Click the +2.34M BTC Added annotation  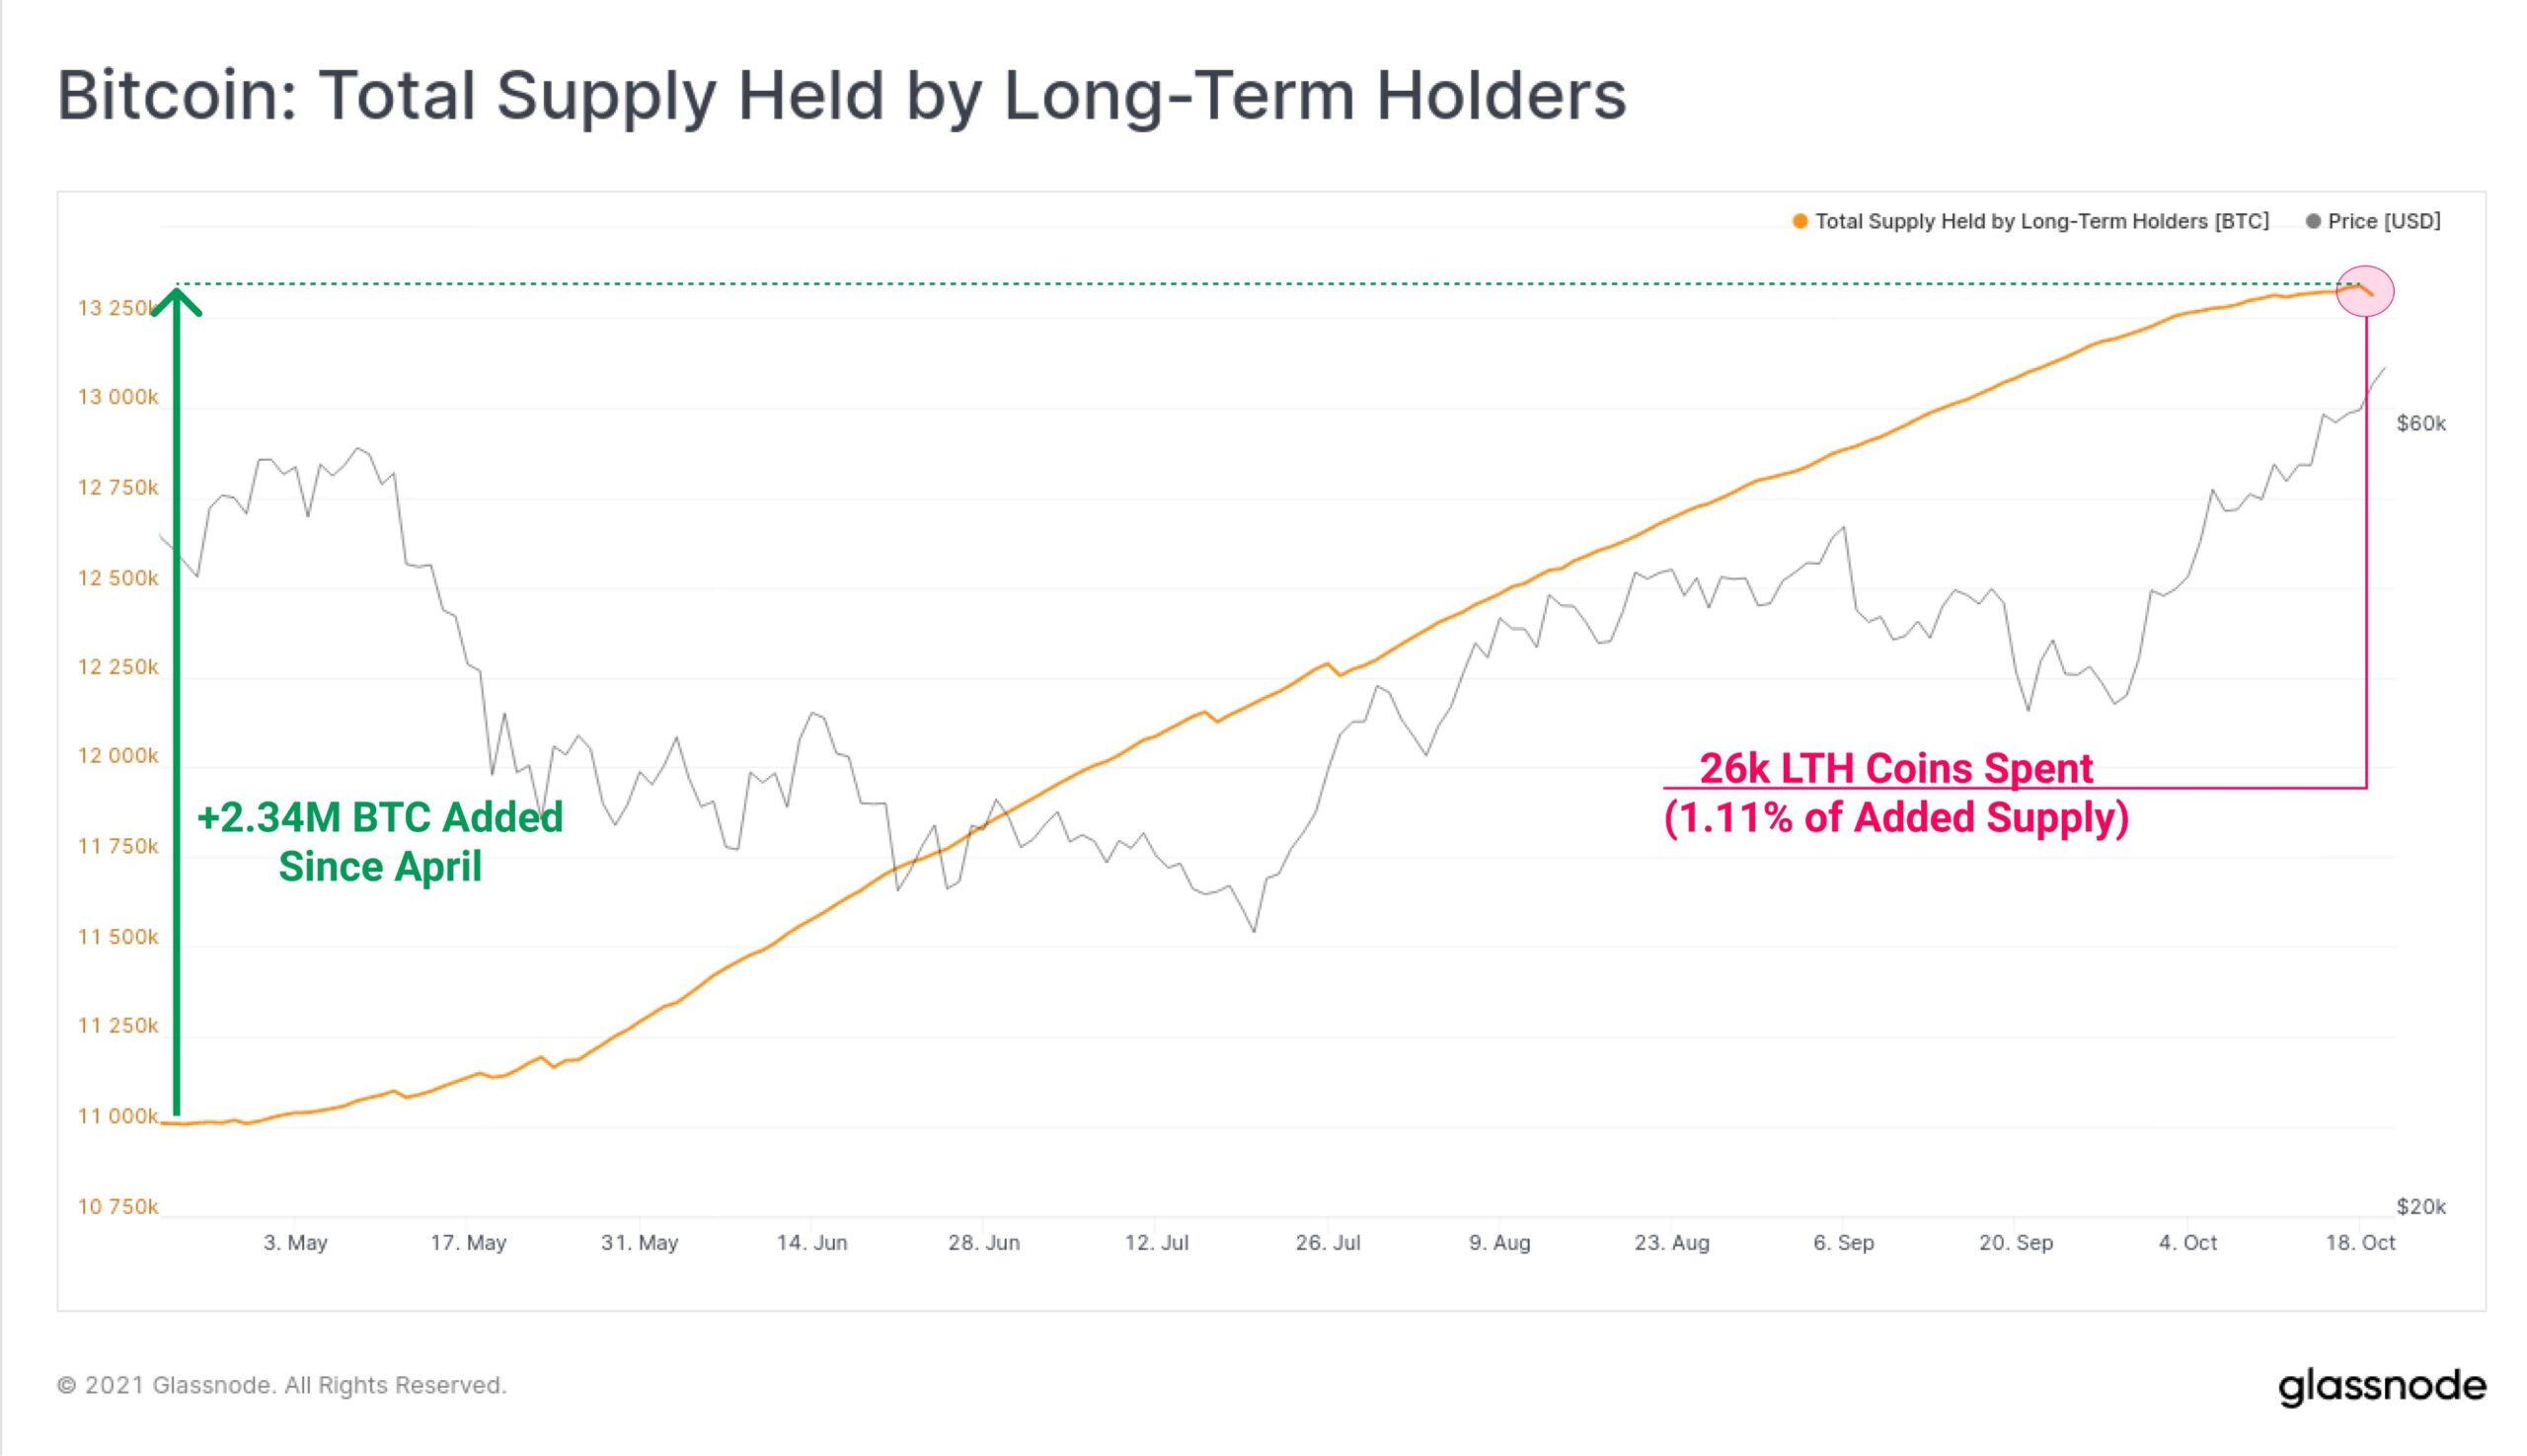tap(380, 817)
